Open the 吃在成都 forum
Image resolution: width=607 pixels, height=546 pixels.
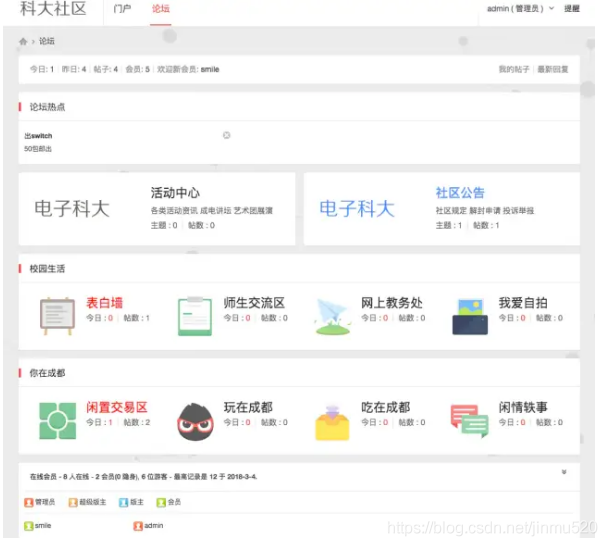click(385, 407)
